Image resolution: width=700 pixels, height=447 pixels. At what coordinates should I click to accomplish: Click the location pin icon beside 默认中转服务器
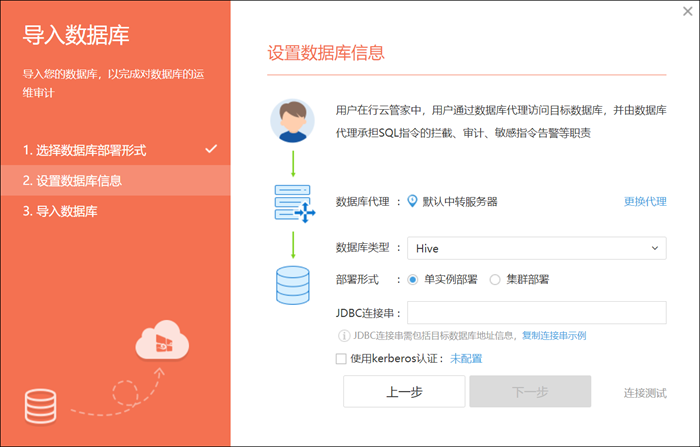(x=411, y=201)
